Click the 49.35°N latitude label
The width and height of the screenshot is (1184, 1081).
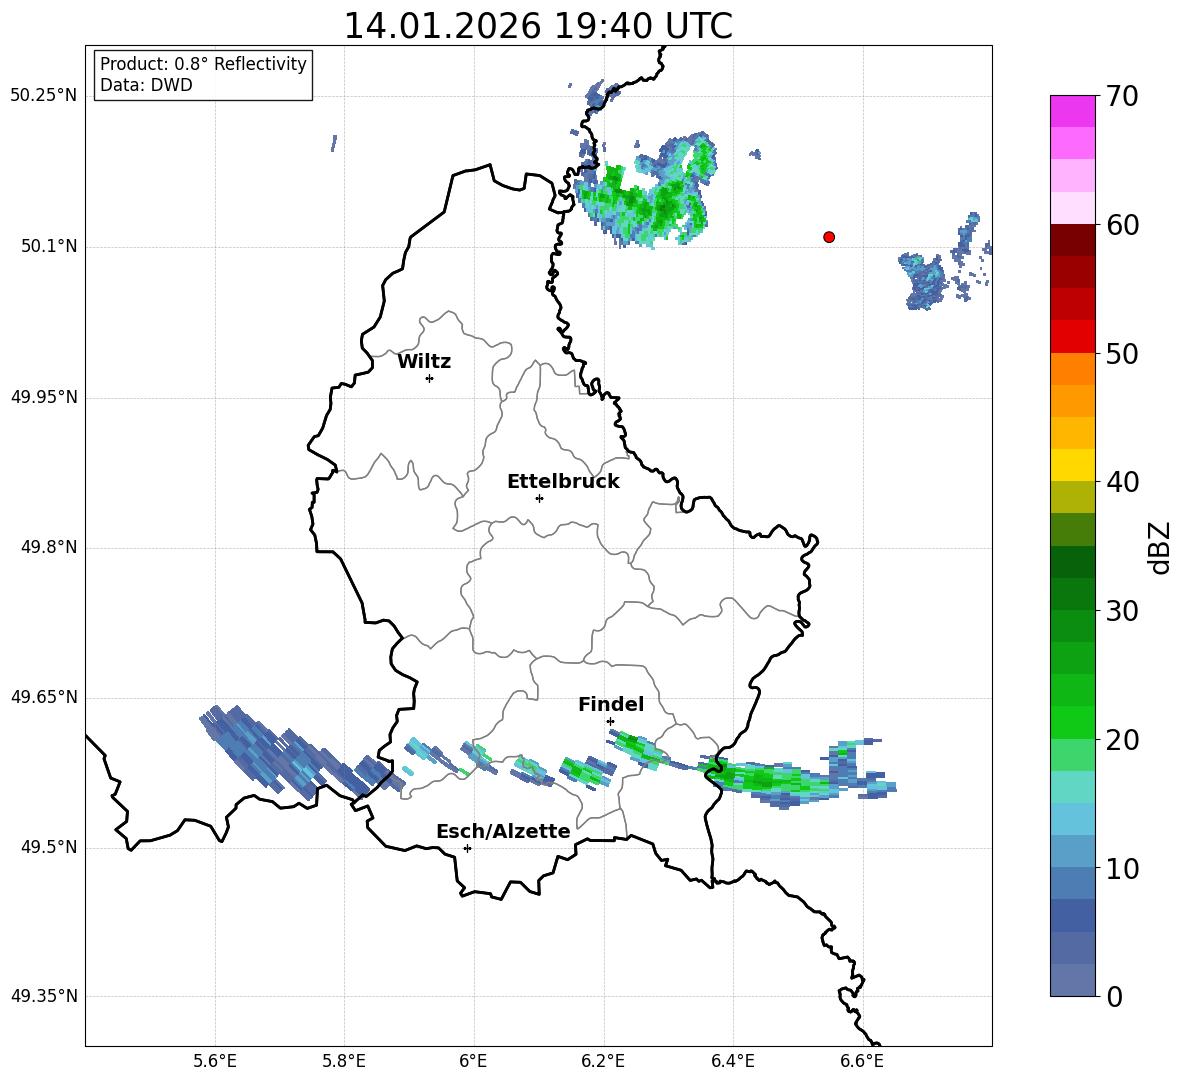pos(44,996)
